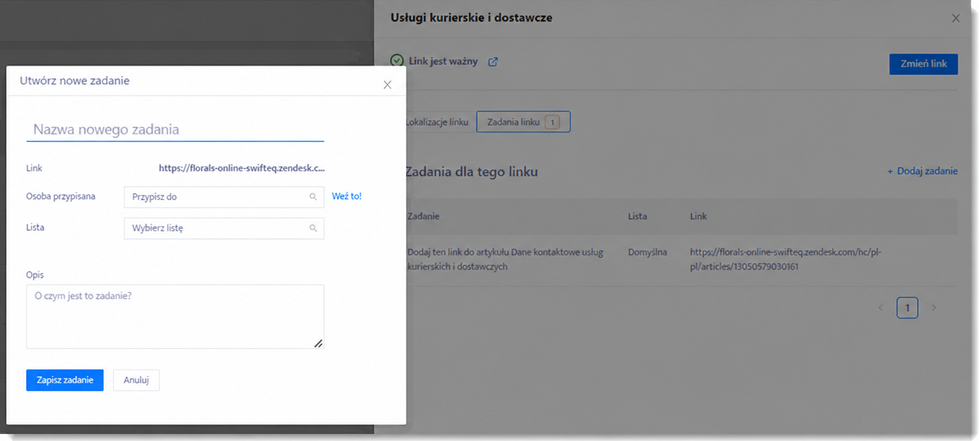This screenshot has width=979, height=441.
Task: Open the Wybierz listę dropdown
Action: pyautogui.click(x=224, y=228)
